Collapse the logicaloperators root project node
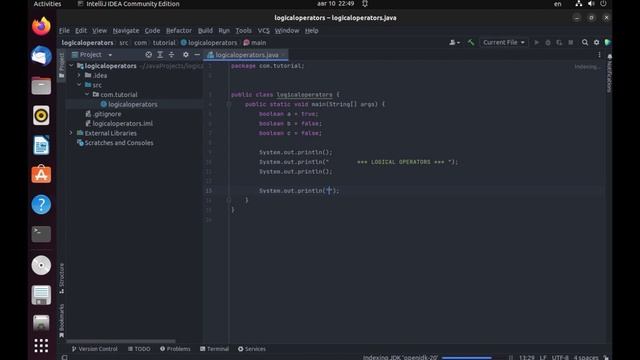The width and height of the screenshot is (640, 360). [71, 66]
